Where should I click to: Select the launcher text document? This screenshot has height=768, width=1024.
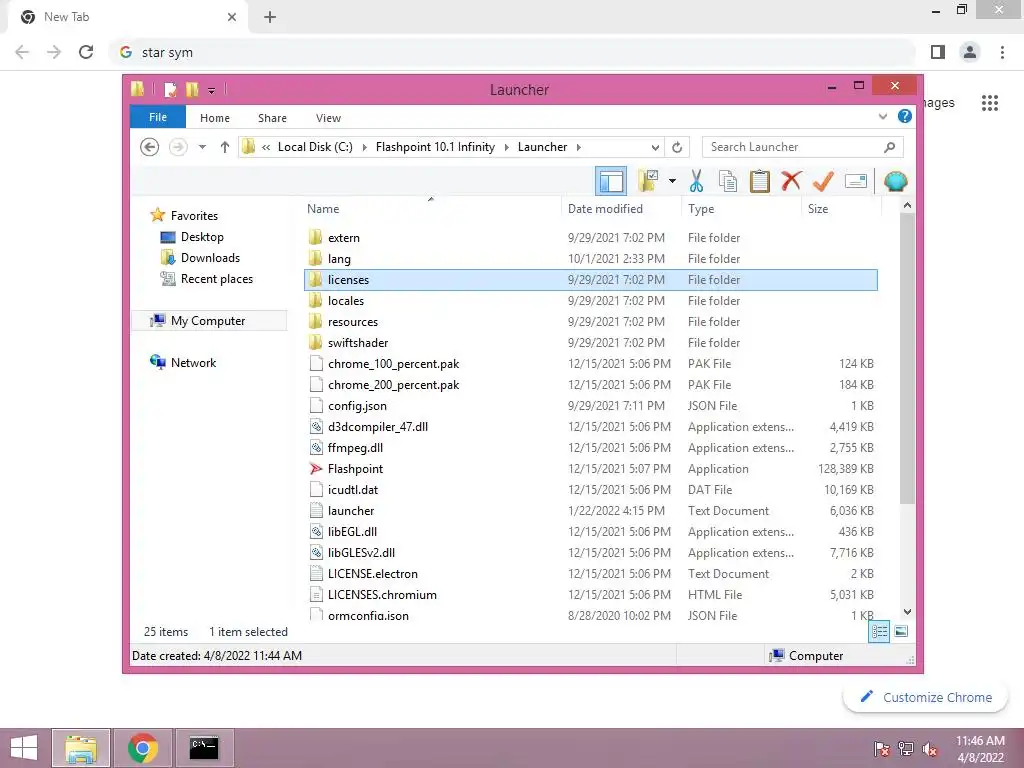tap(590, 511)
